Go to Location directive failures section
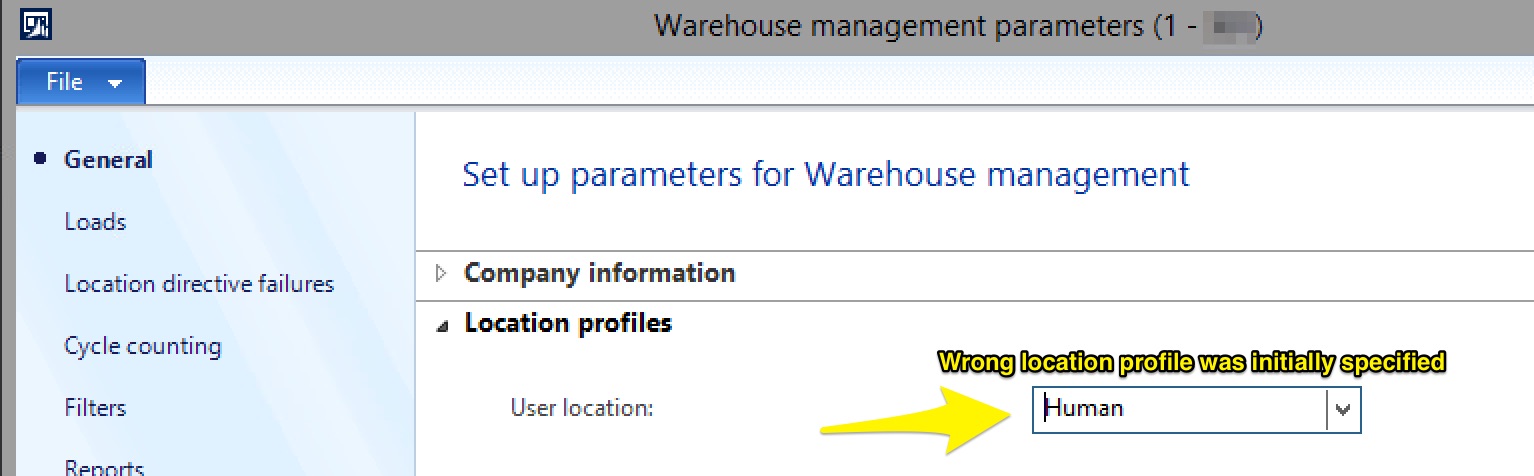This screenshot has width=1534, height=476. coord(199,283)
